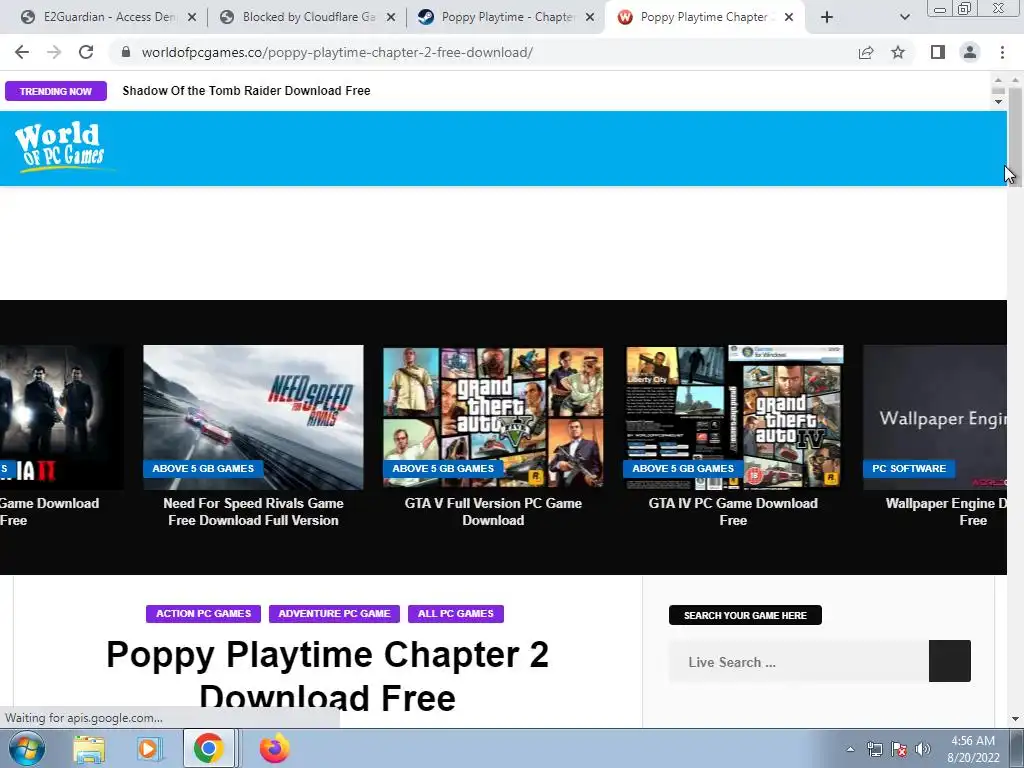Open Chrome three-dot menu
Screen dimensions: 1024x768
click(x=1002, y=52)
